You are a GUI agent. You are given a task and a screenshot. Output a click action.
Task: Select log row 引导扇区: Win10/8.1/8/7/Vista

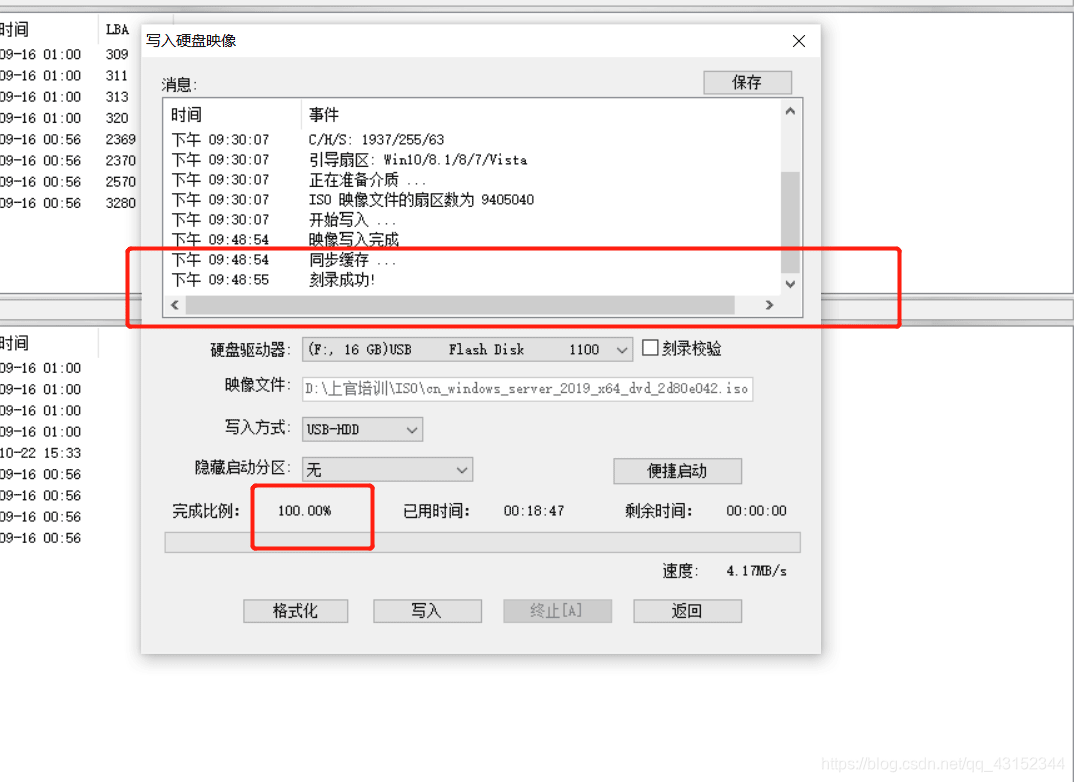(x=473, y=160)
